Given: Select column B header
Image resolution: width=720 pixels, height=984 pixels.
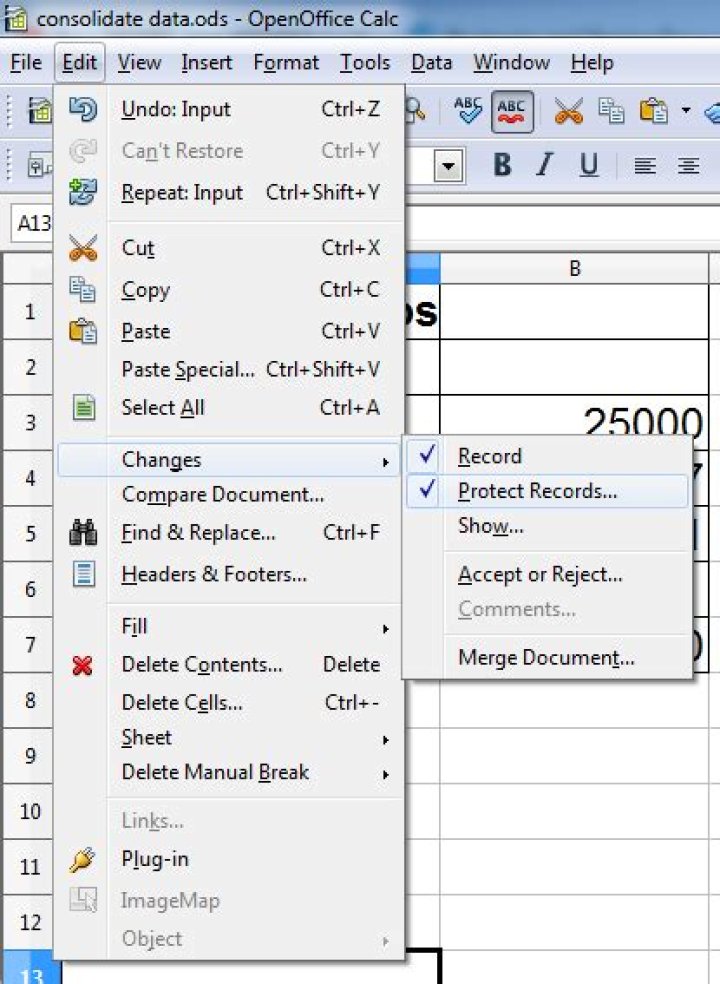Looking at the screenshot, I should point(574,268).
